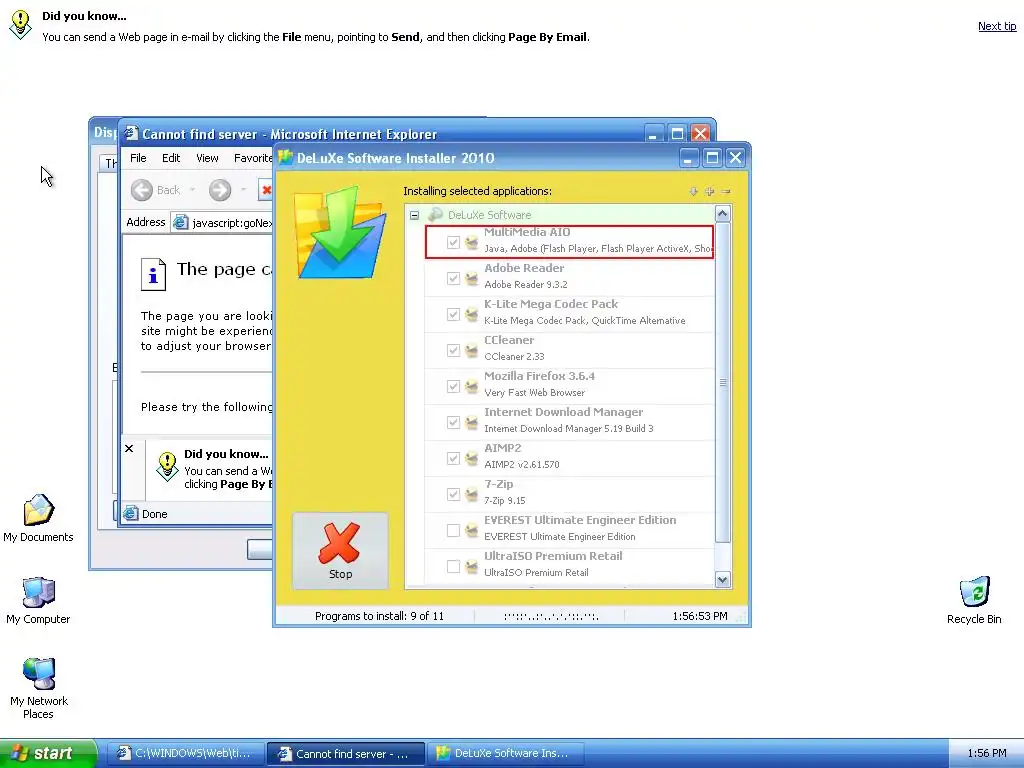1024x768 pixels.
Task: Click the 'Done' status in IE window
Action: [x=155, y=514]
